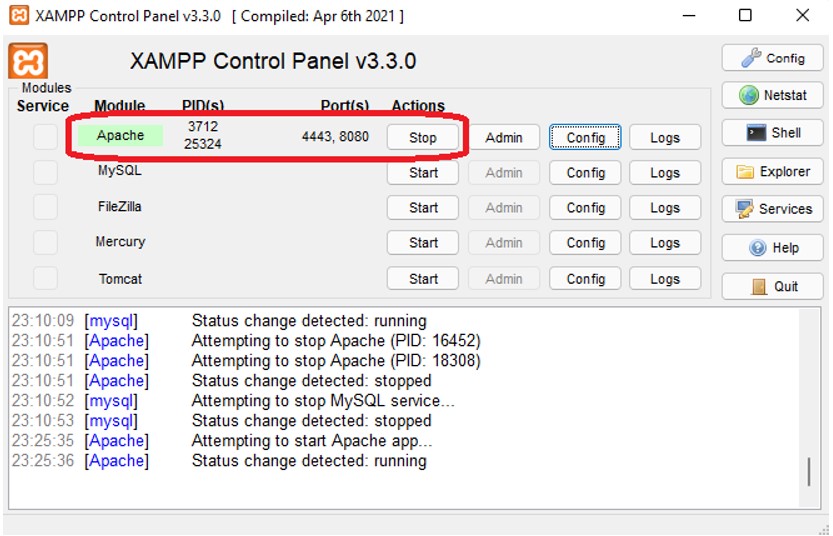Open Services via the services icon
833x536 pixels.
coord(772,209)
